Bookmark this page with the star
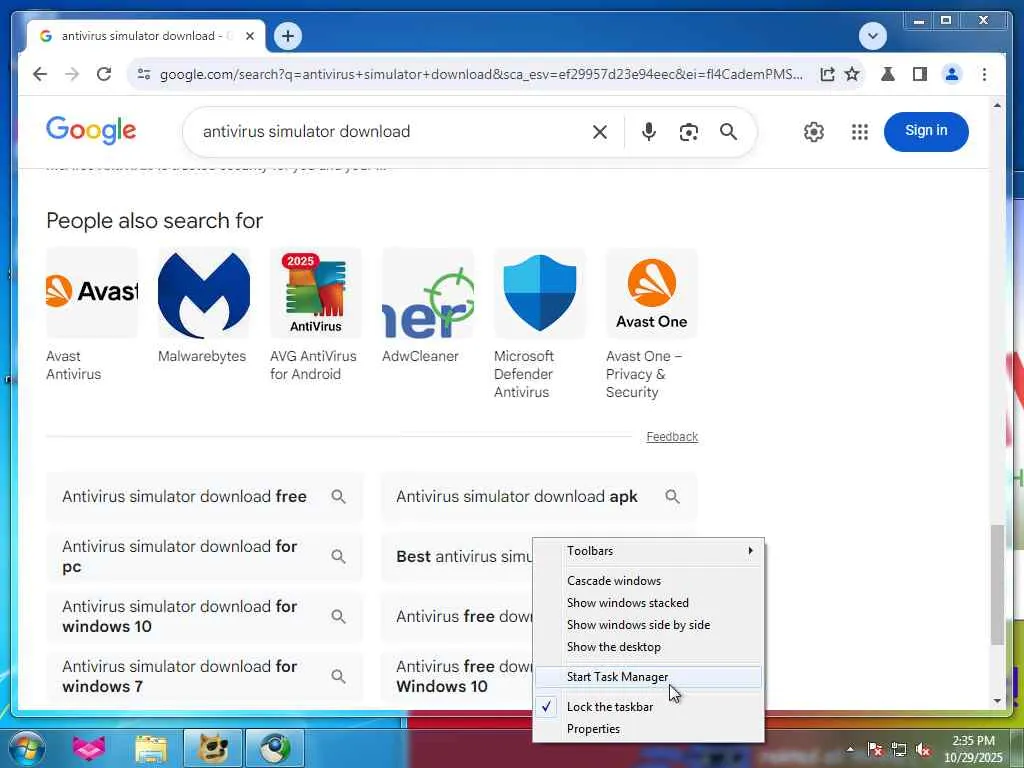Viewport: 1024px width, 768px height. [852, 74]
